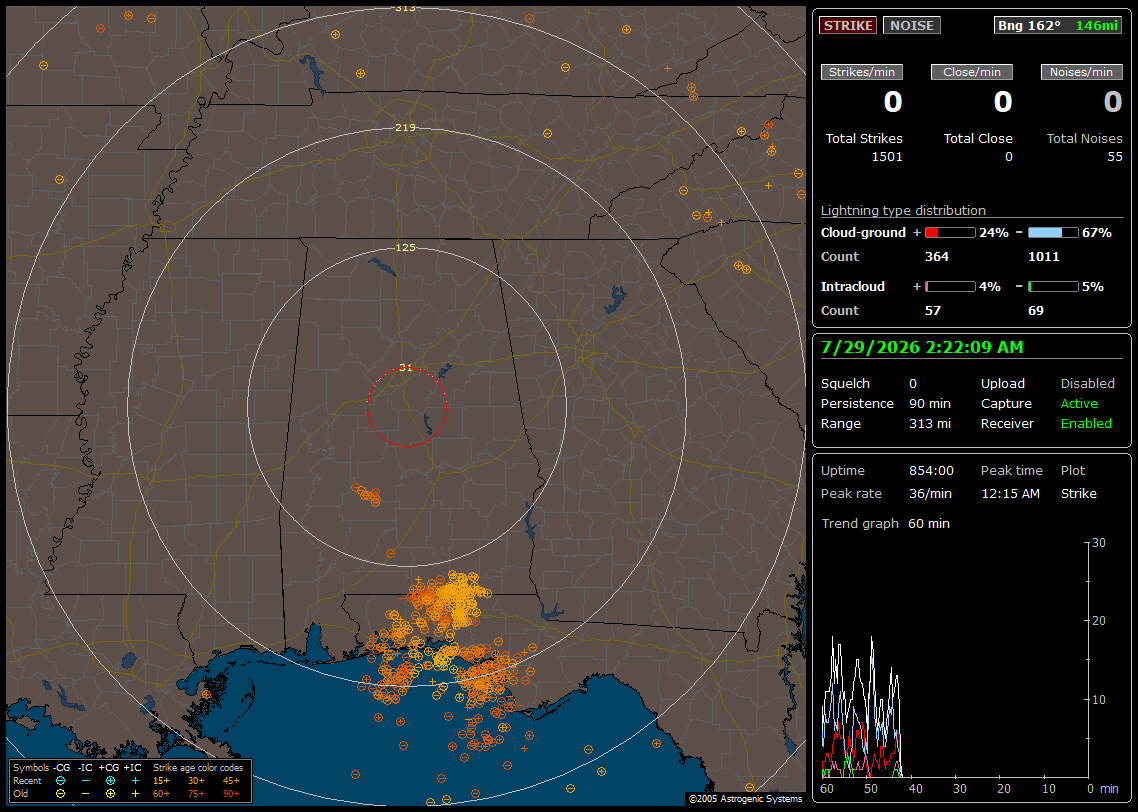Click the Bng 162° 146mi bearing readout
The image size is (1138, 812).
pyautogui.click(x=1058, y=25)
